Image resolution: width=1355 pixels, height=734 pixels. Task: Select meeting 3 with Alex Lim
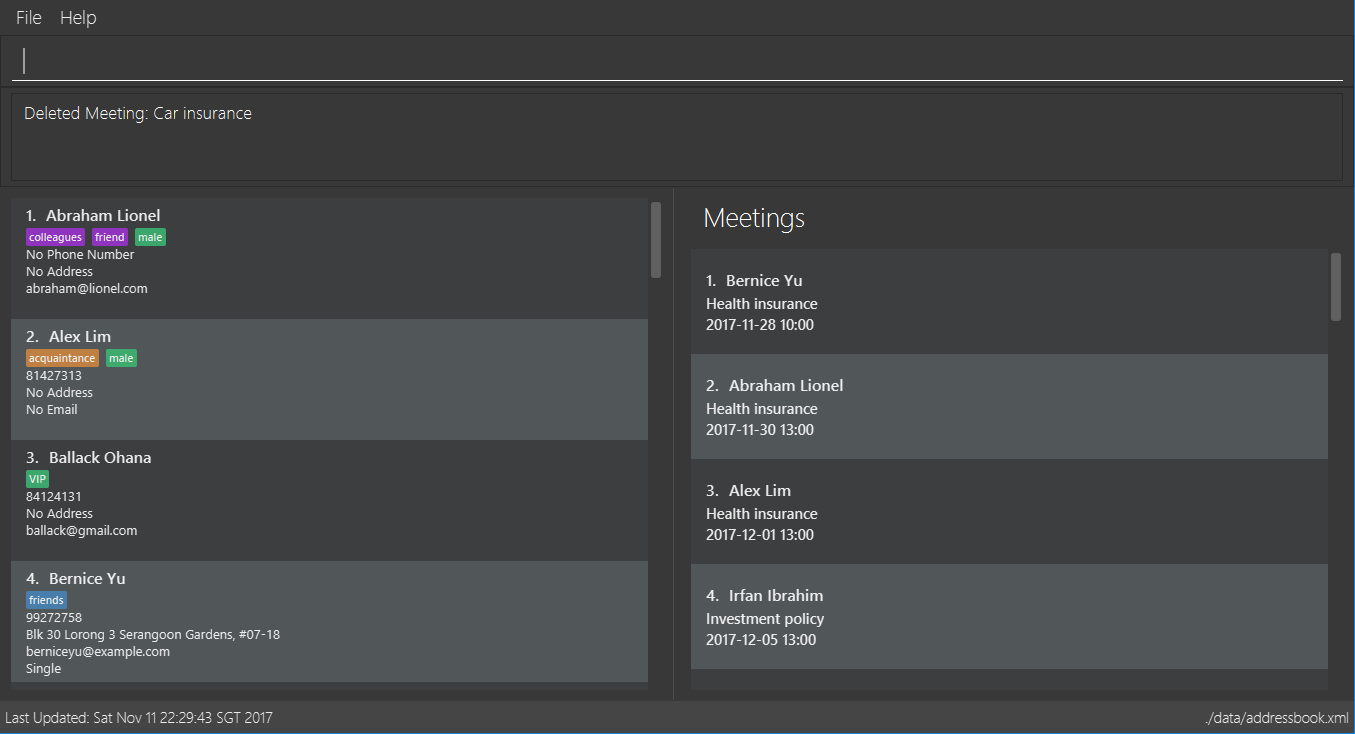1009,512
